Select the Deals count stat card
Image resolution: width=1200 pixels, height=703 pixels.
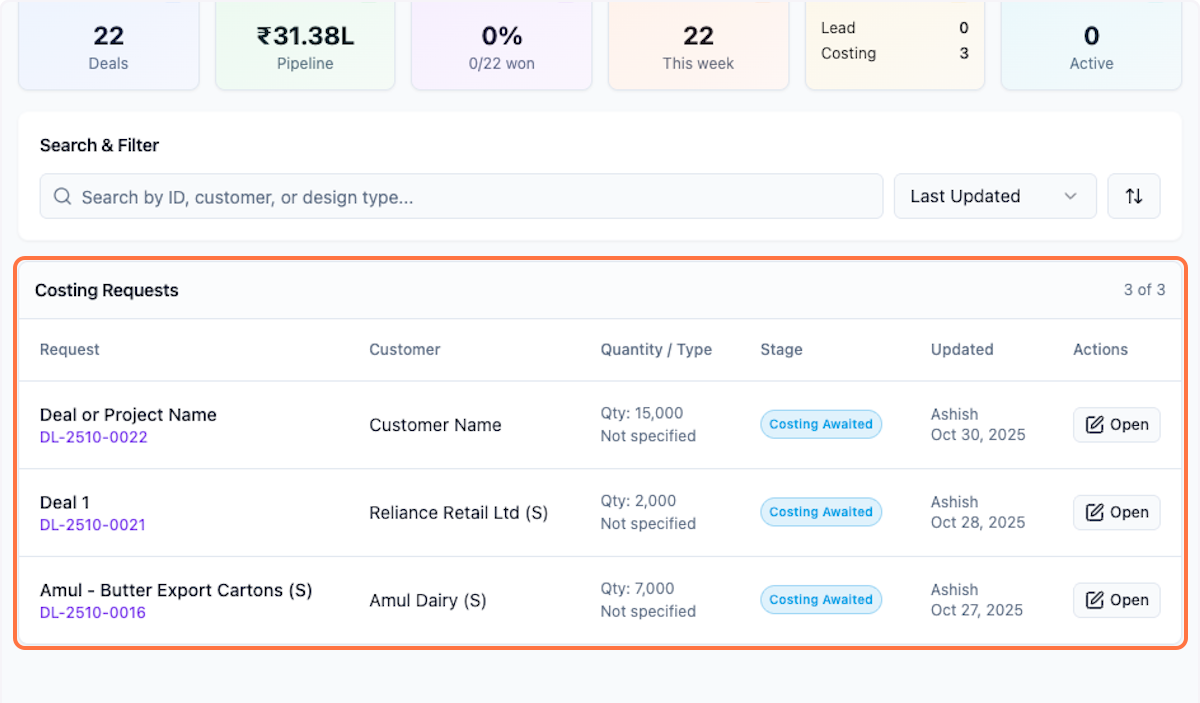[x=109, y=46]
